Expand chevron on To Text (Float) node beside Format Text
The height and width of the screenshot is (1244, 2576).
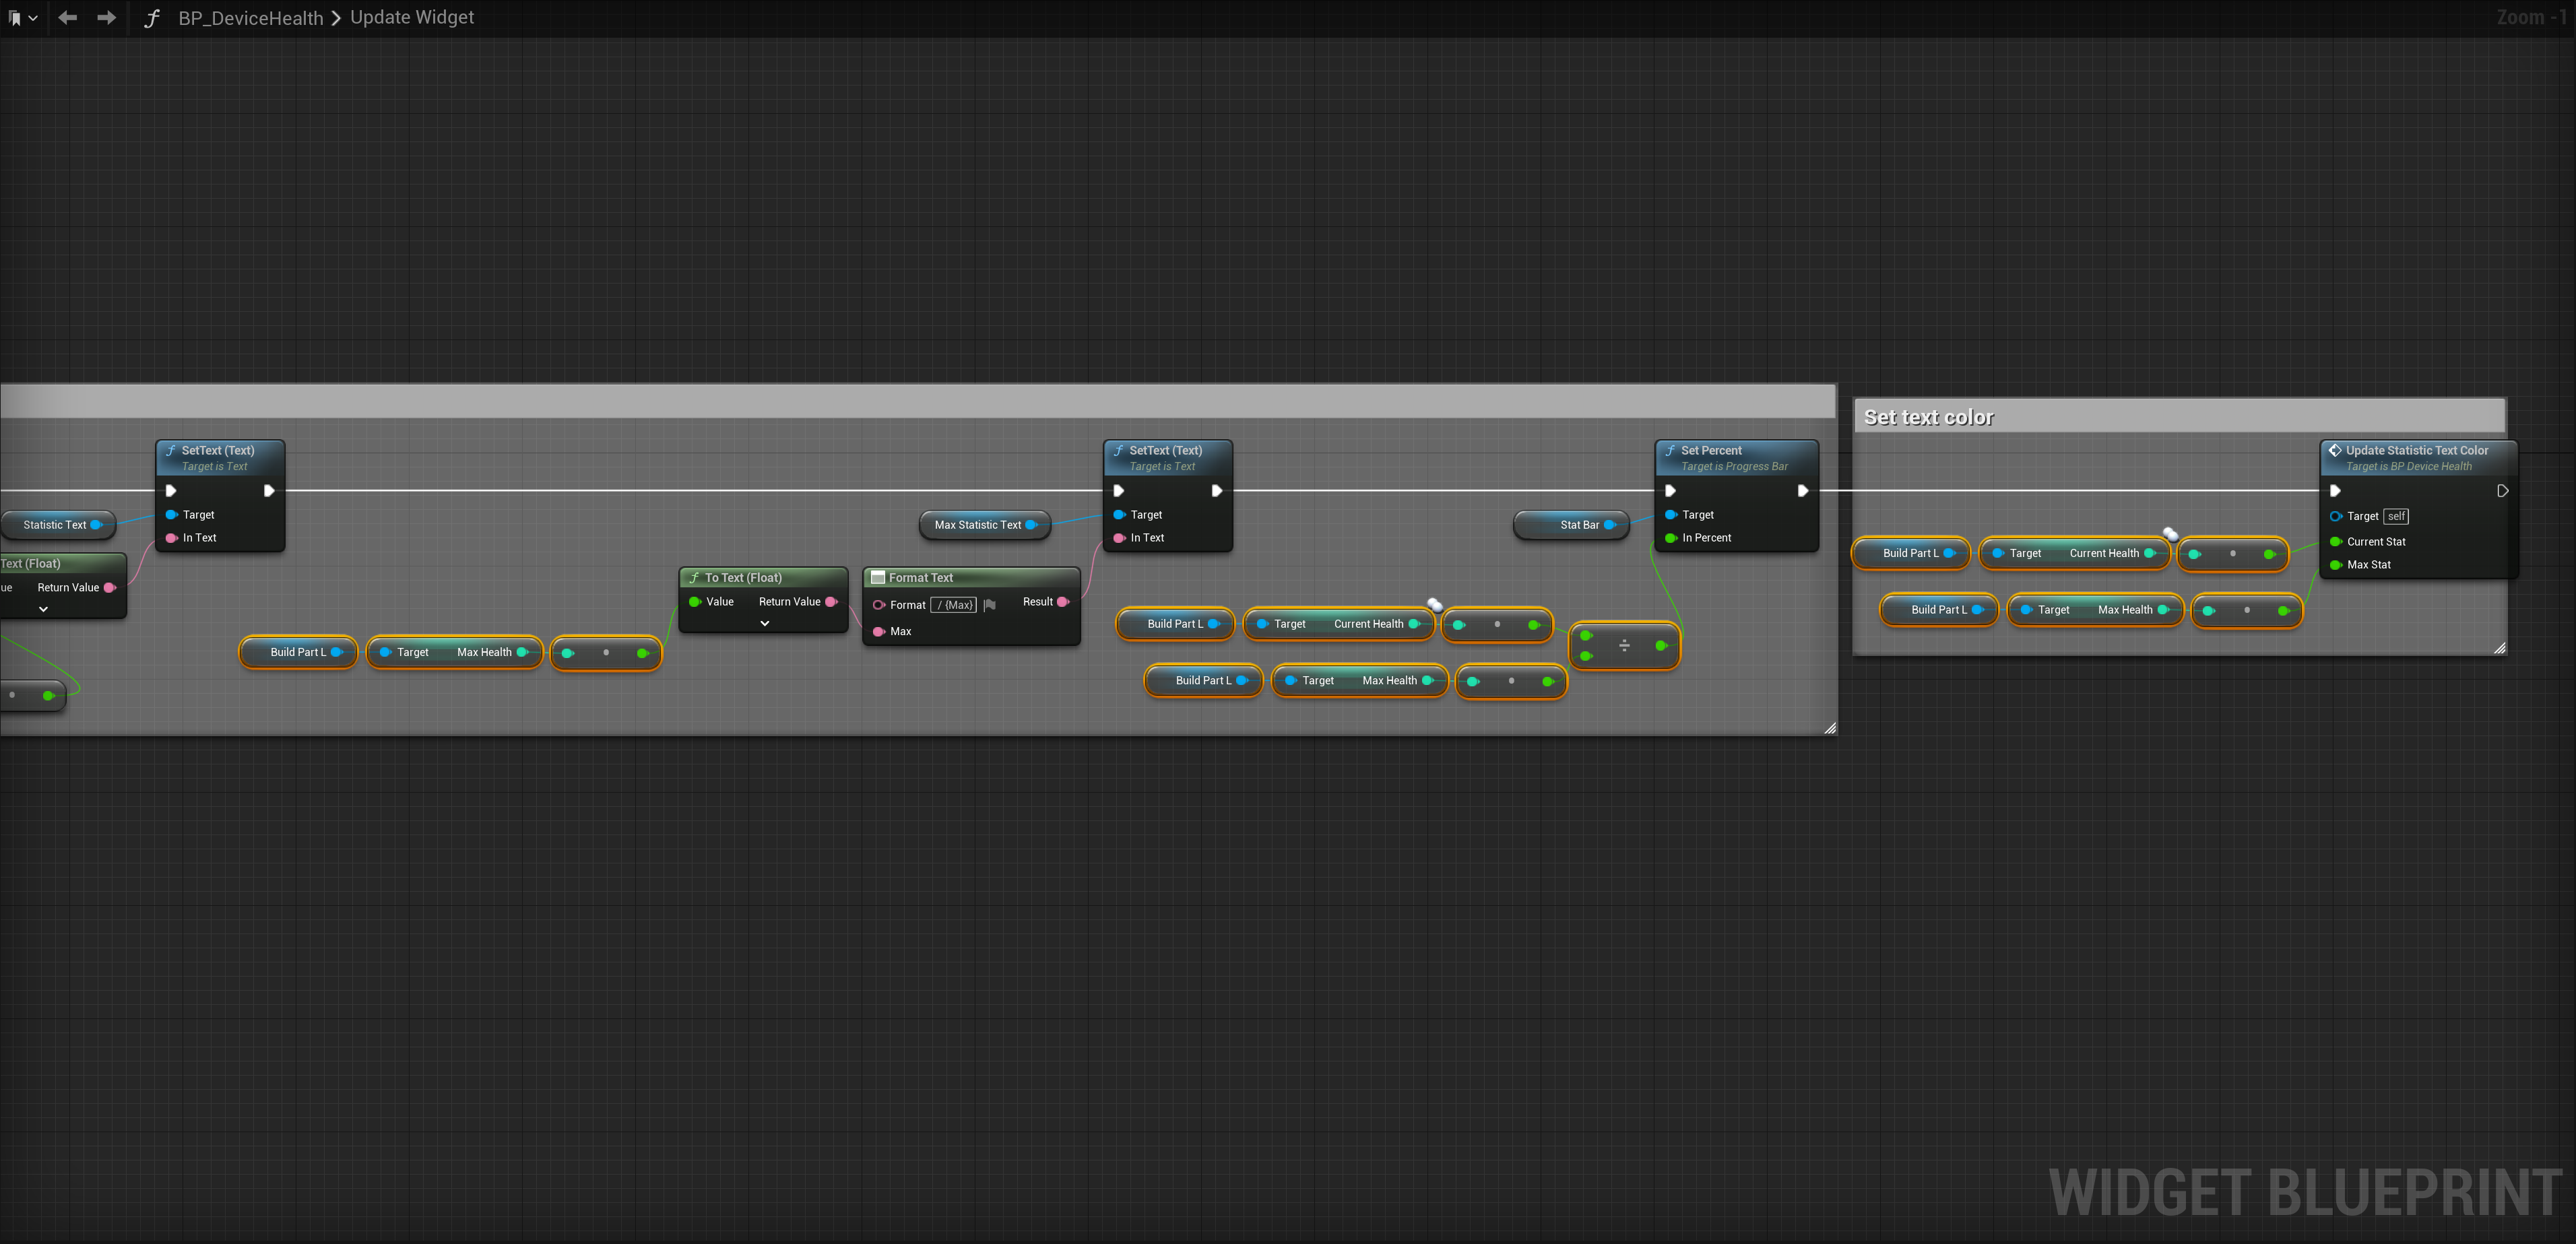765,623
